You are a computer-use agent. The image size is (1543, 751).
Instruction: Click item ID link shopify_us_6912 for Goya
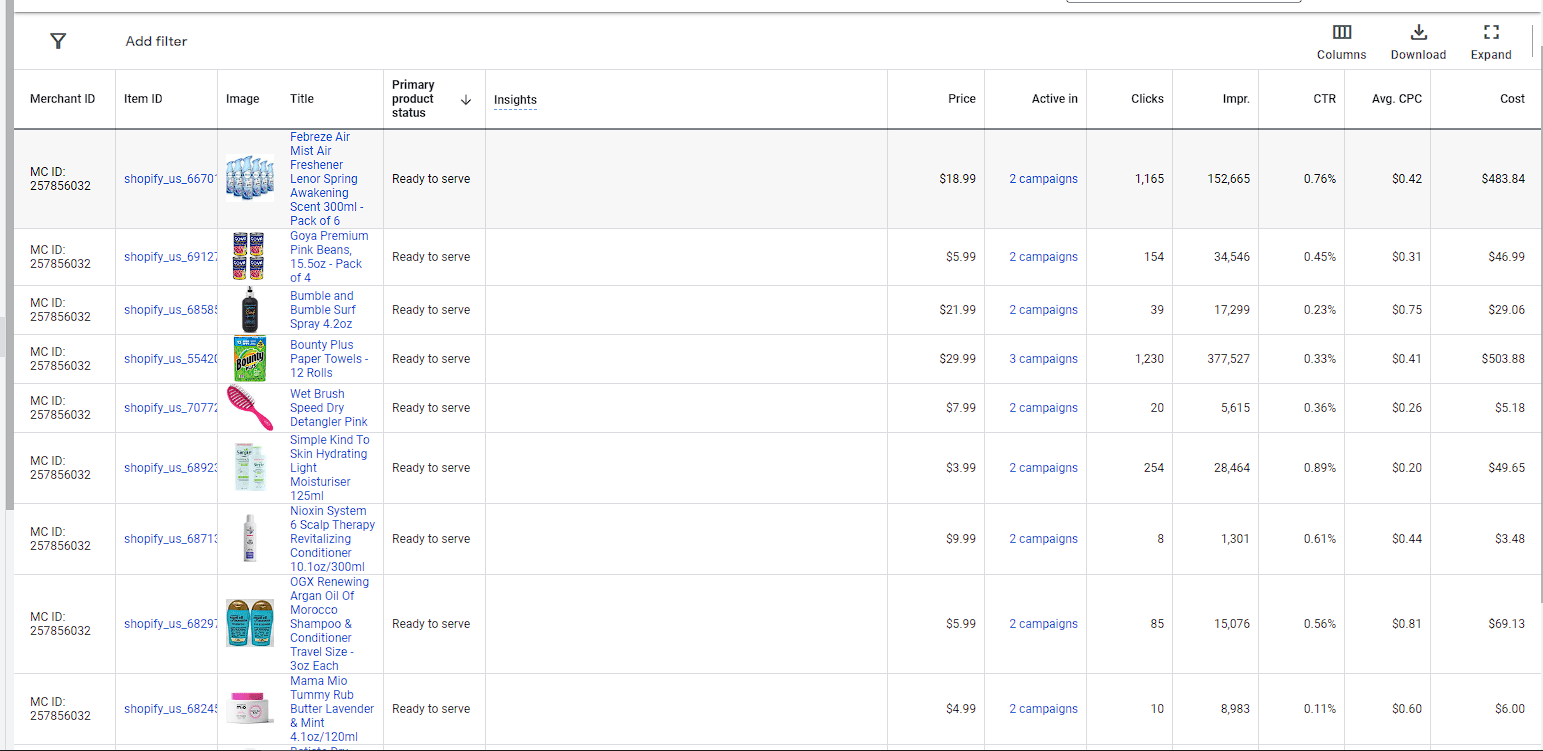coord(170,257)
